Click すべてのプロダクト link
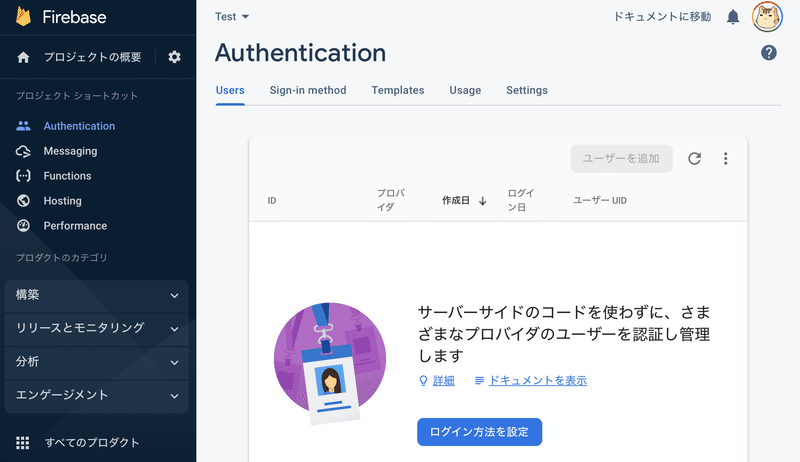 click(92, 443)
